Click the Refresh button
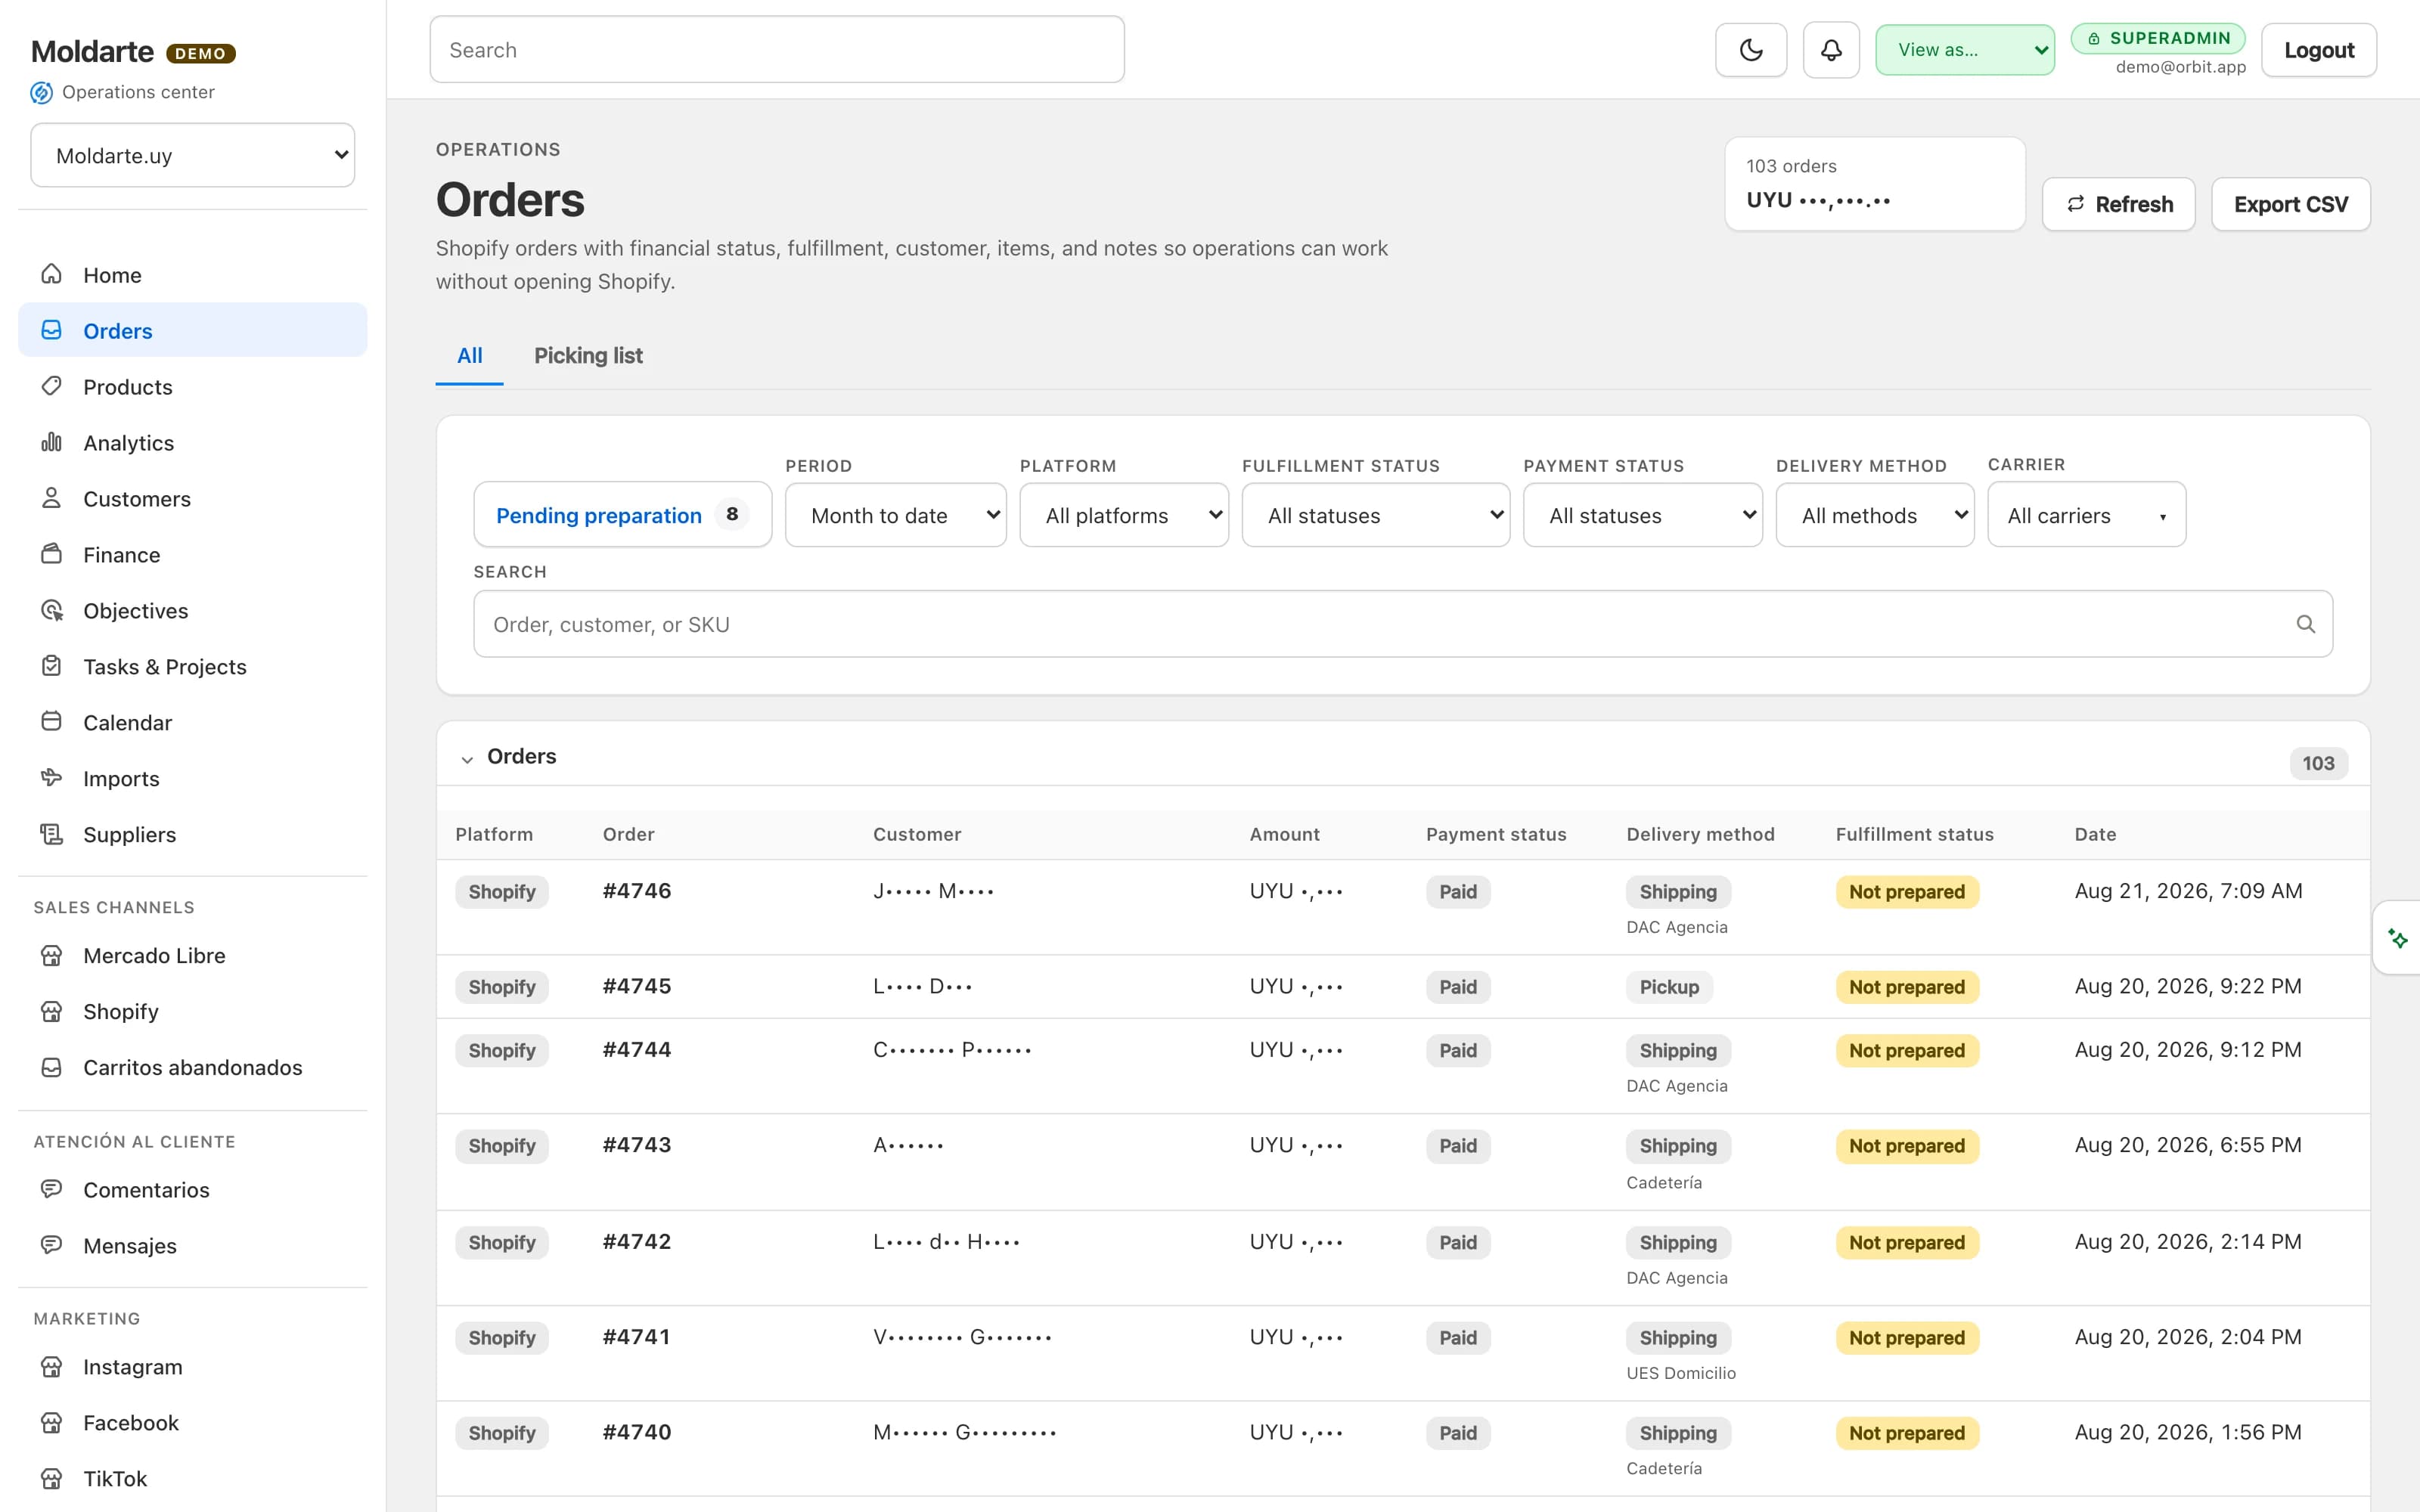 pyautogui.click(x=2119, y=204)
